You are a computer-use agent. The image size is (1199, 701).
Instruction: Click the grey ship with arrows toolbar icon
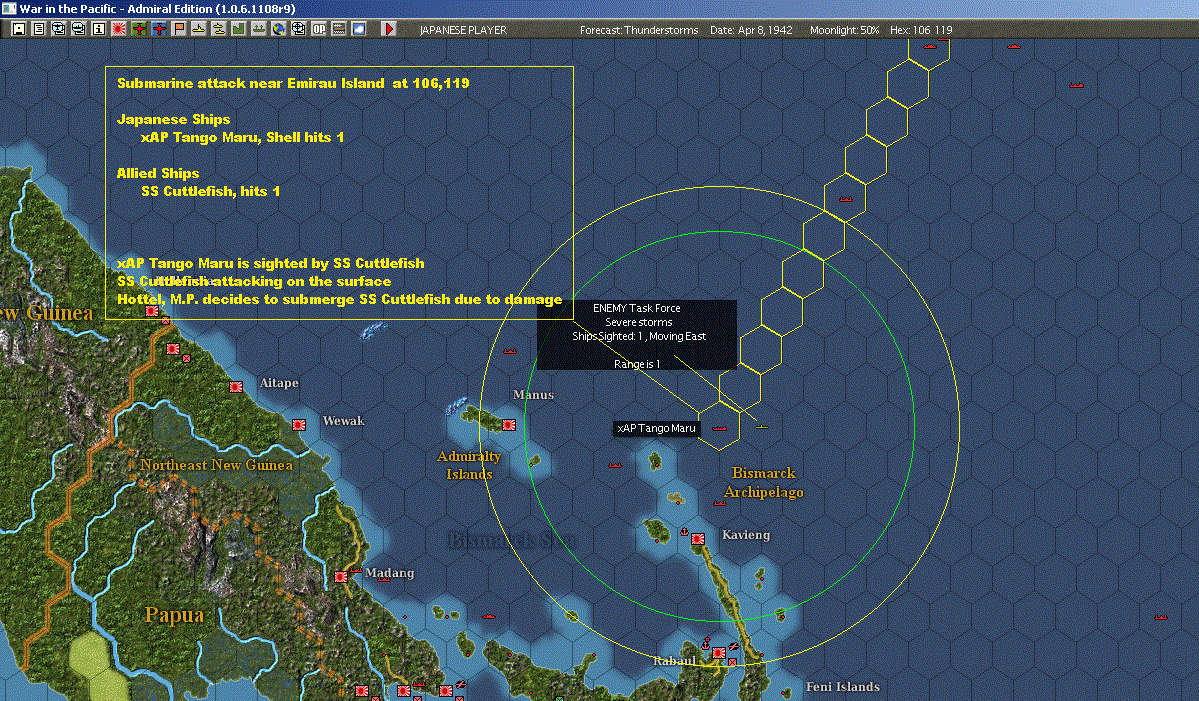coord(258,29)
